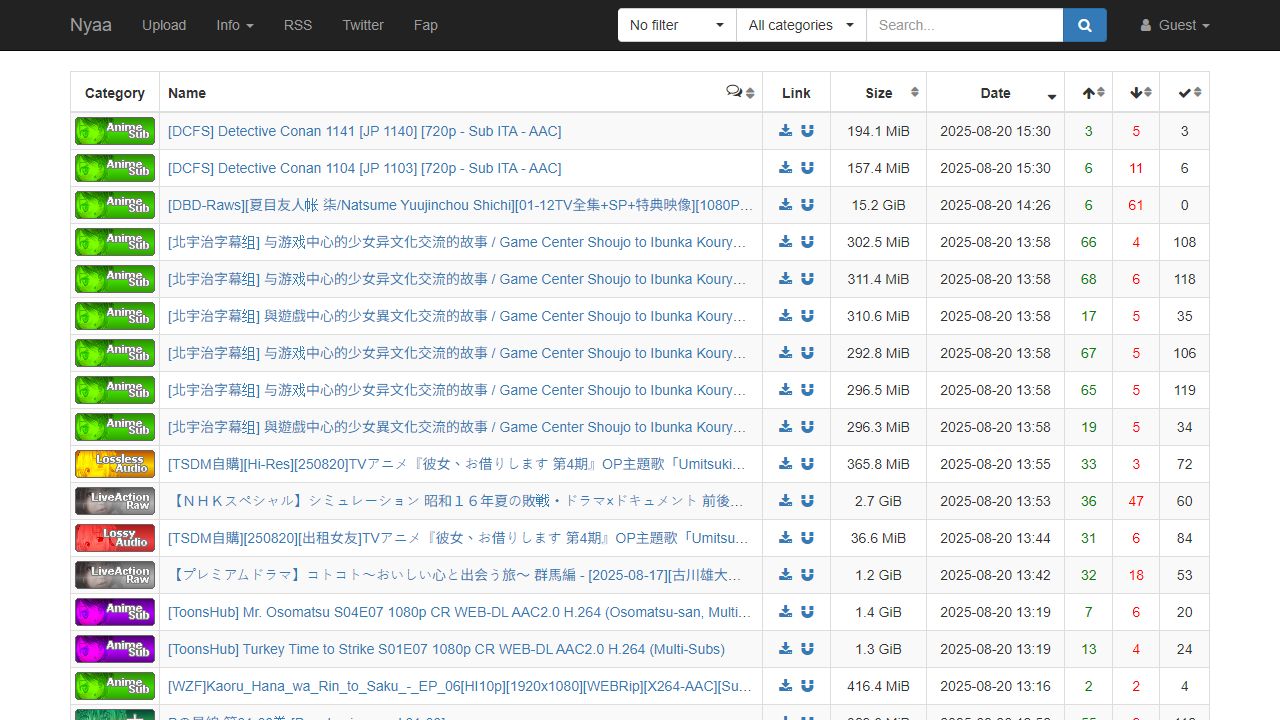Open magnet link for Natsume Yuujinchou Shichi
1280x720 pixels.
click(x=807, y=204)
